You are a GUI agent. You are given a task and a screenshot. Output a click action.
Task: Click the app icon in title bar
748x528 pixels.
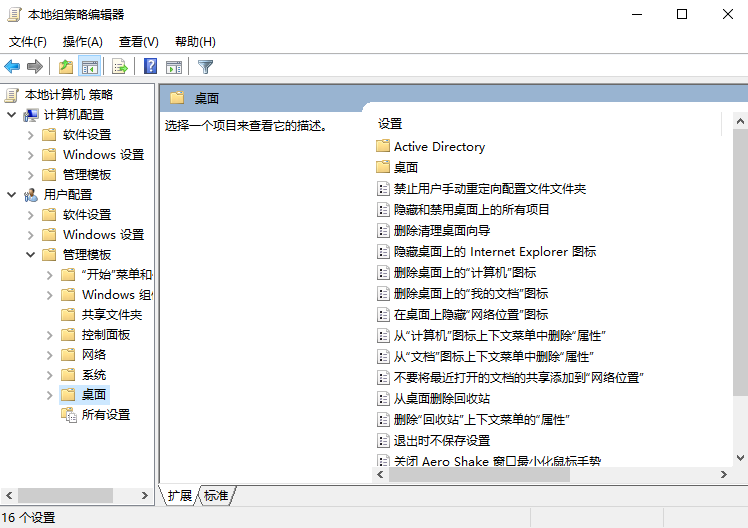(14, 15)
